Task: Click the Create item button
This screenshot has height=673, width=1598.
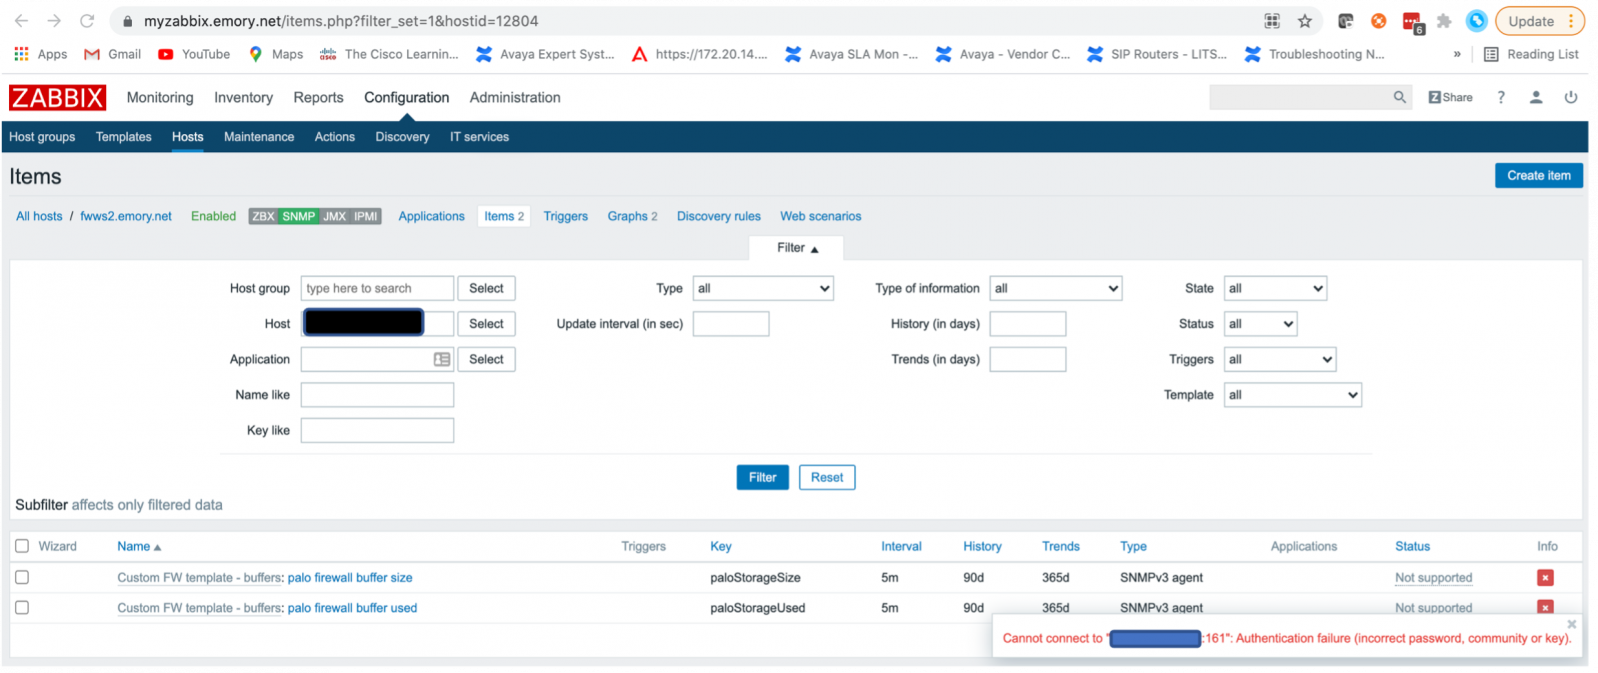Action: [1539, 175]
